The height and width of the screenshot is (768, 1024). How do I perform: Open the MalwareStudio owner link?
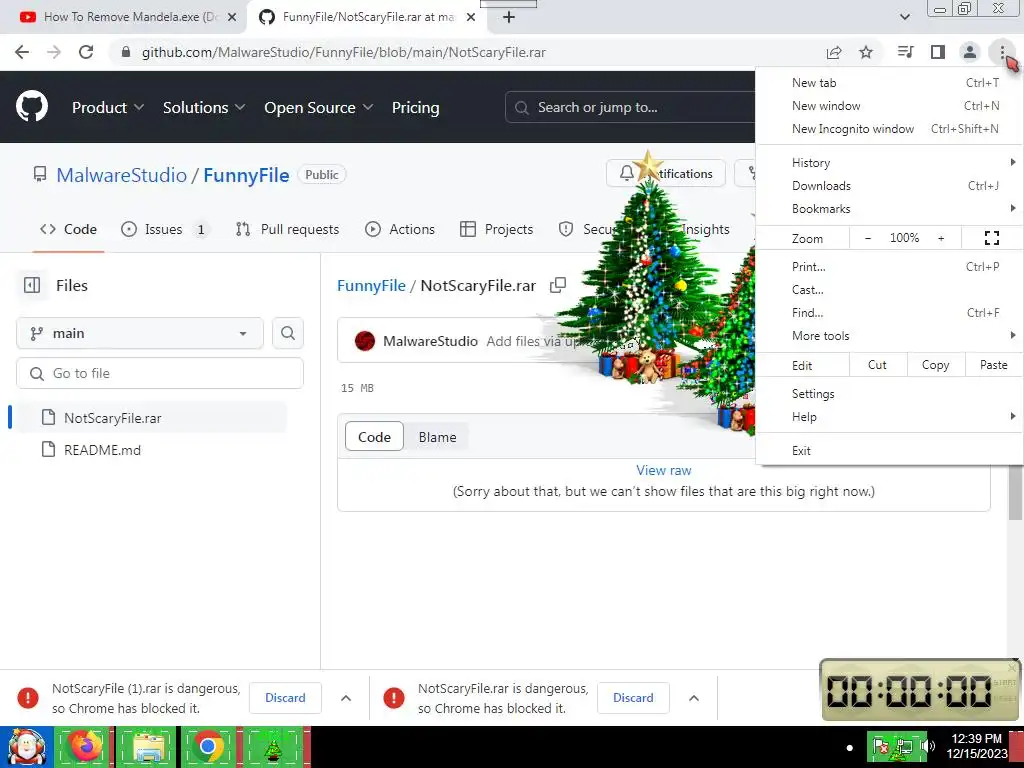point(121,175)
